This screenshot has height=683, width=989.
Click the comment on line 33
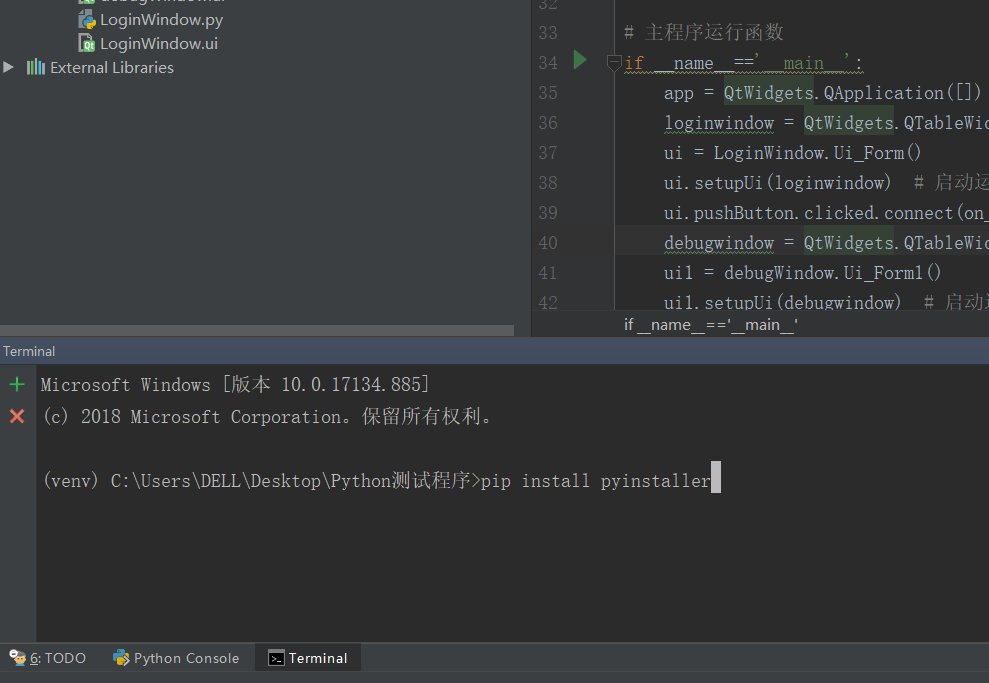[703, 32]
